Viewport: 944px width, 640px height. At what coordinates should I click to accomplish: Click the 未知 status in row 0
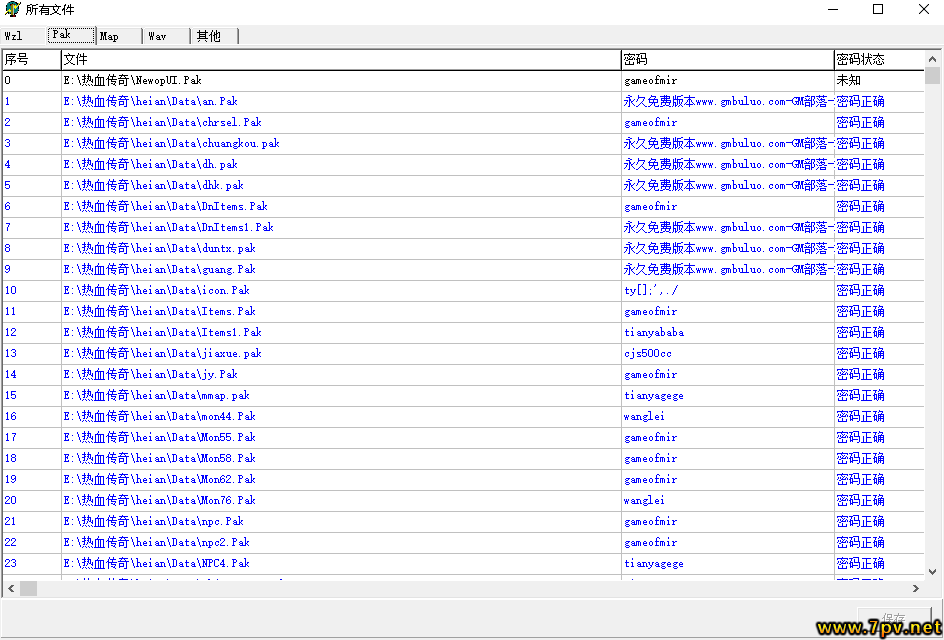coord(848,80)
